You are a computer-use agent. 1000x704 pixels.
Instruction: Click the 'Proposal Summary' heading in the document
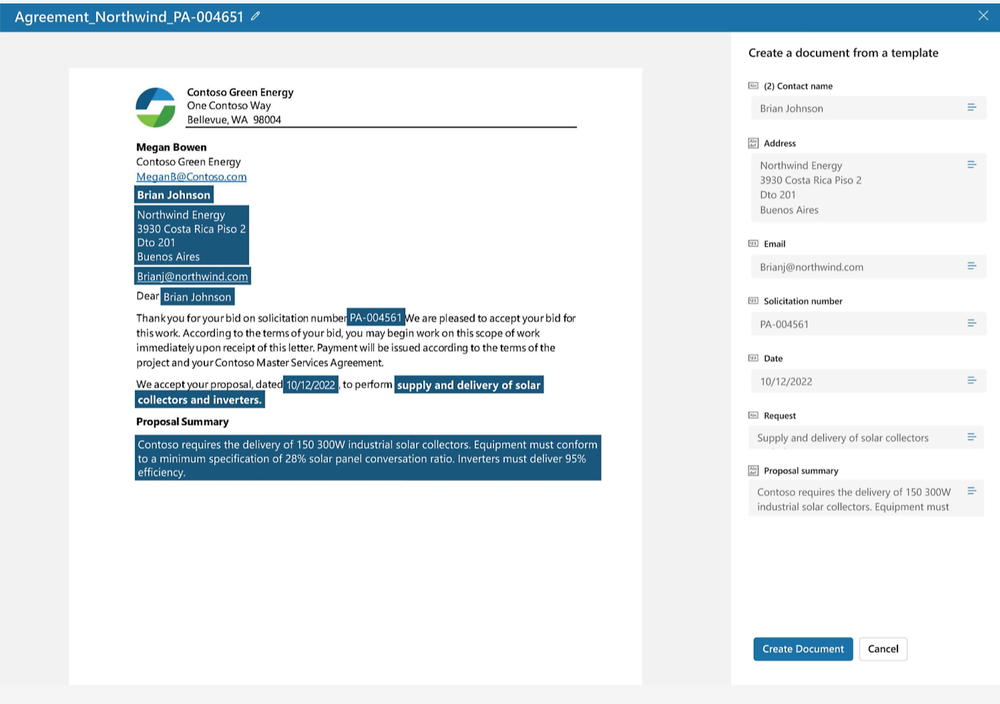click(x=182, y=422)
